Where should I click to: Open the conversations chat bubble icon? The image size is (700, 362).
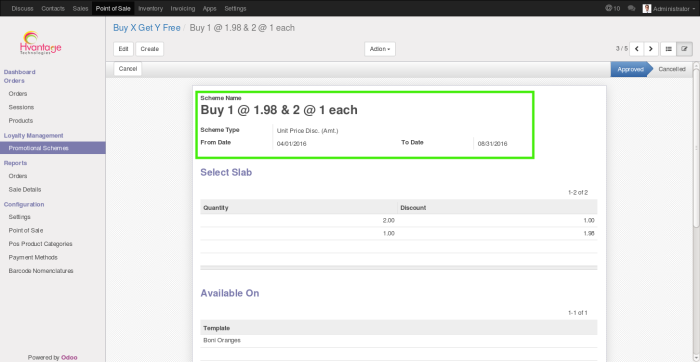[x=631, y=8]
